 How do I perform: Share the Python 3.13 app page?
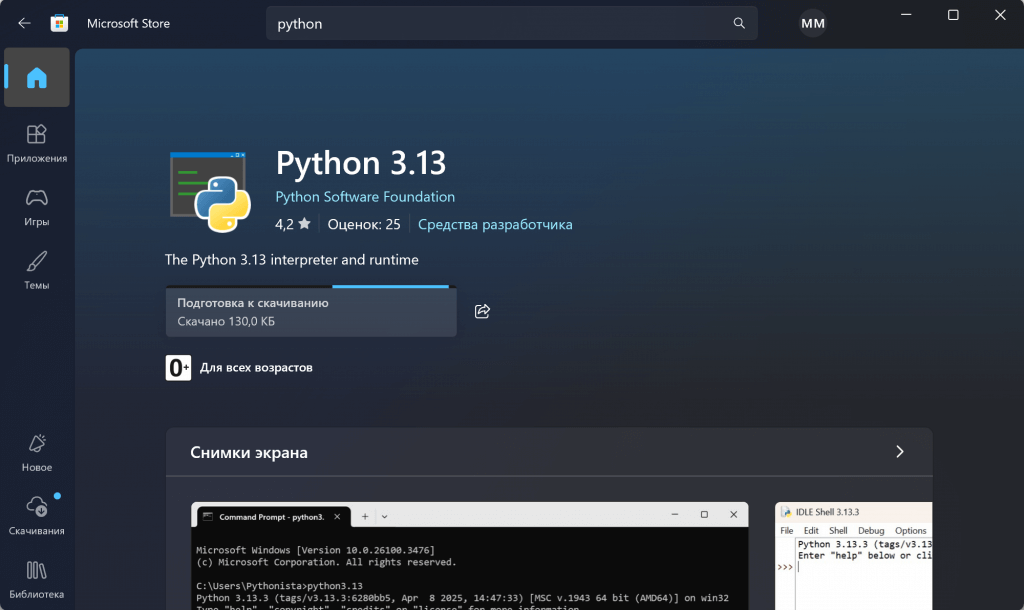(482, 311)
